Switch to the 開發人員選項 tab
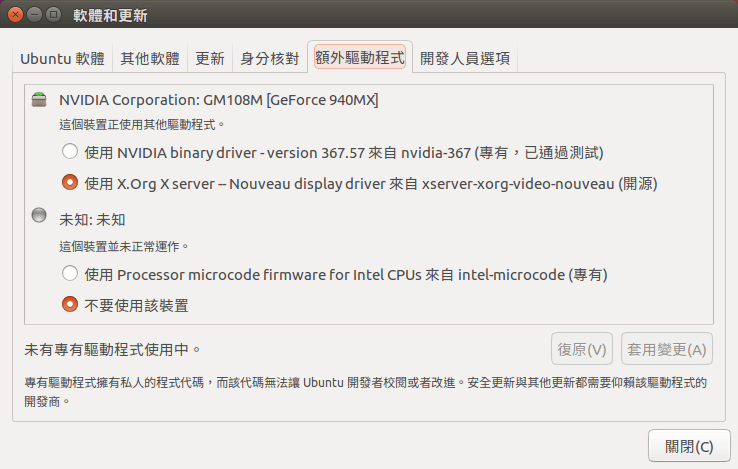The width and height of the screenshot is (738, 469). tap(465, 58)
